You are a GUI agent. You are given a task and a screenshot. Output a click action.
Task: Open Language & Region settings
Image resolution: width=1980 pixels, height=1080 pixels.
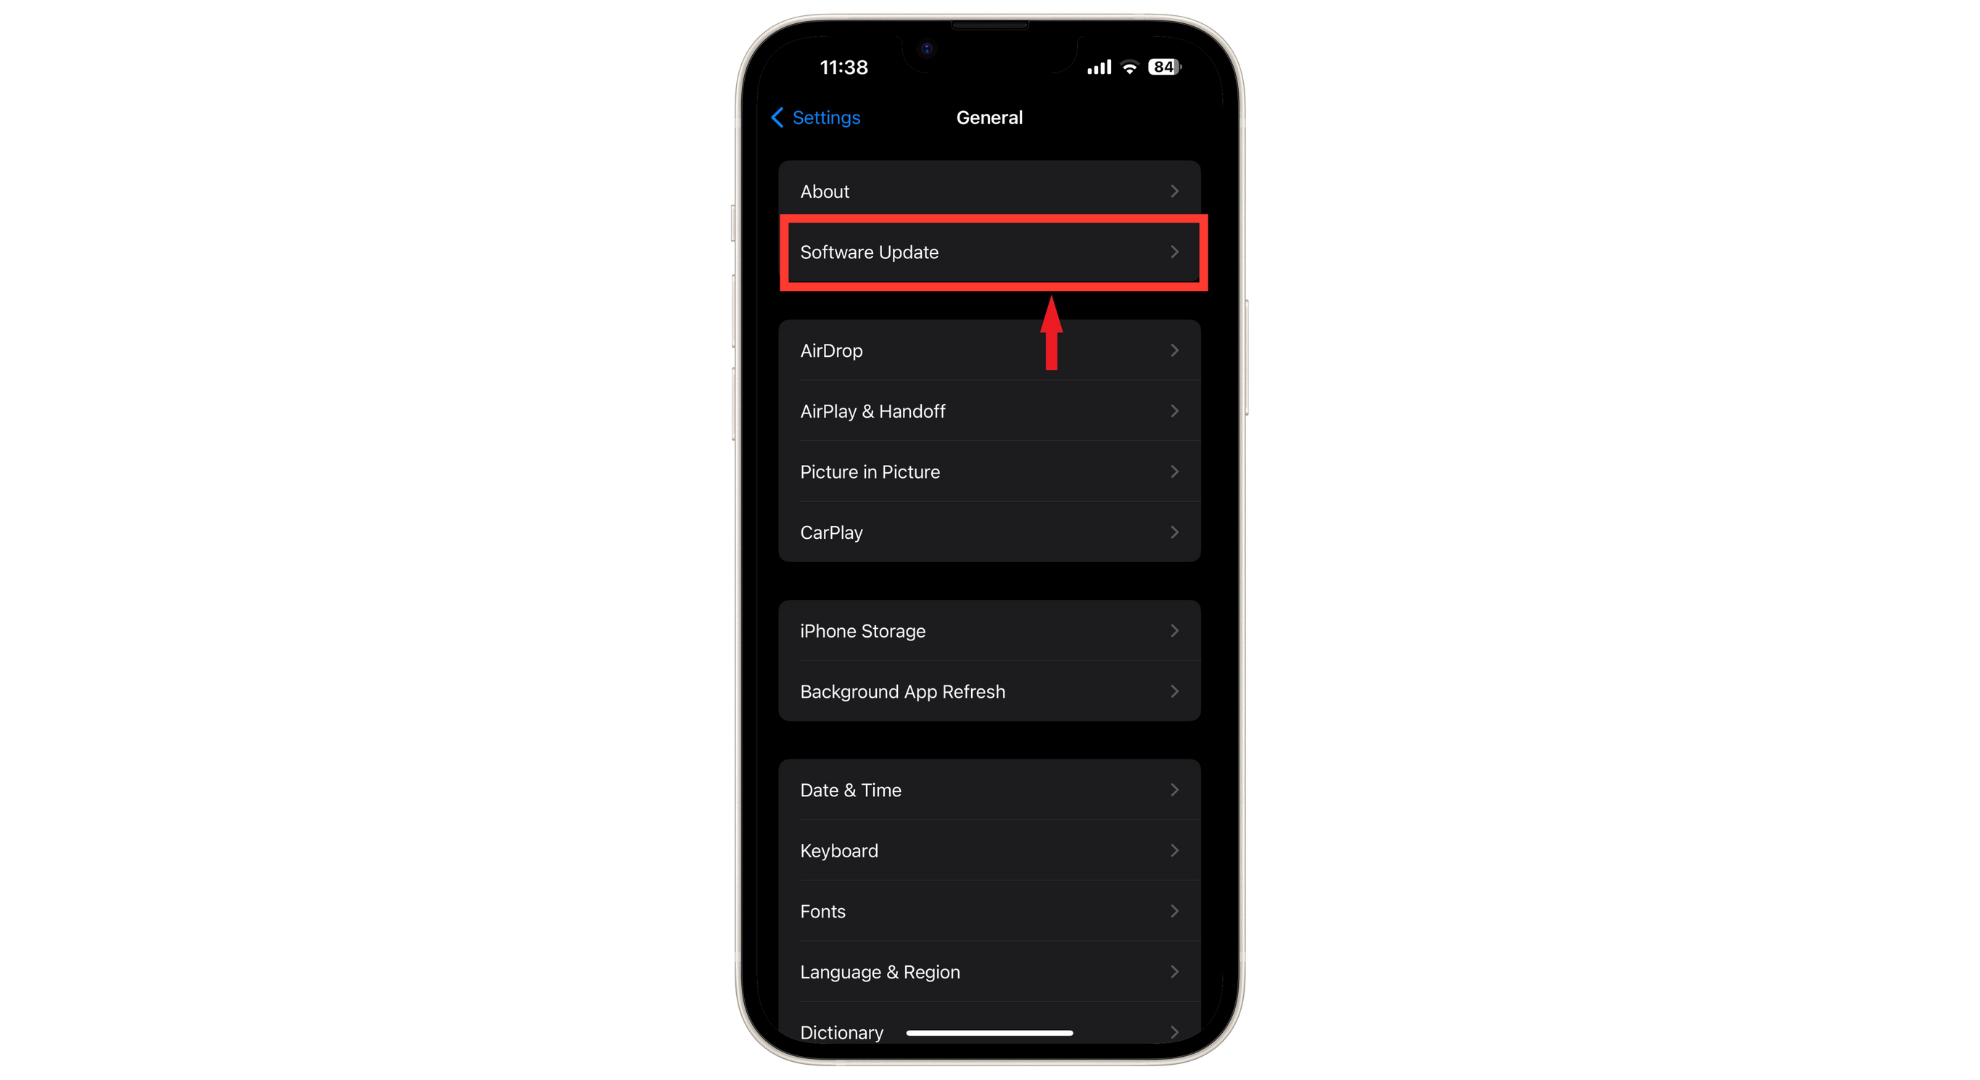tap(989, 971)
